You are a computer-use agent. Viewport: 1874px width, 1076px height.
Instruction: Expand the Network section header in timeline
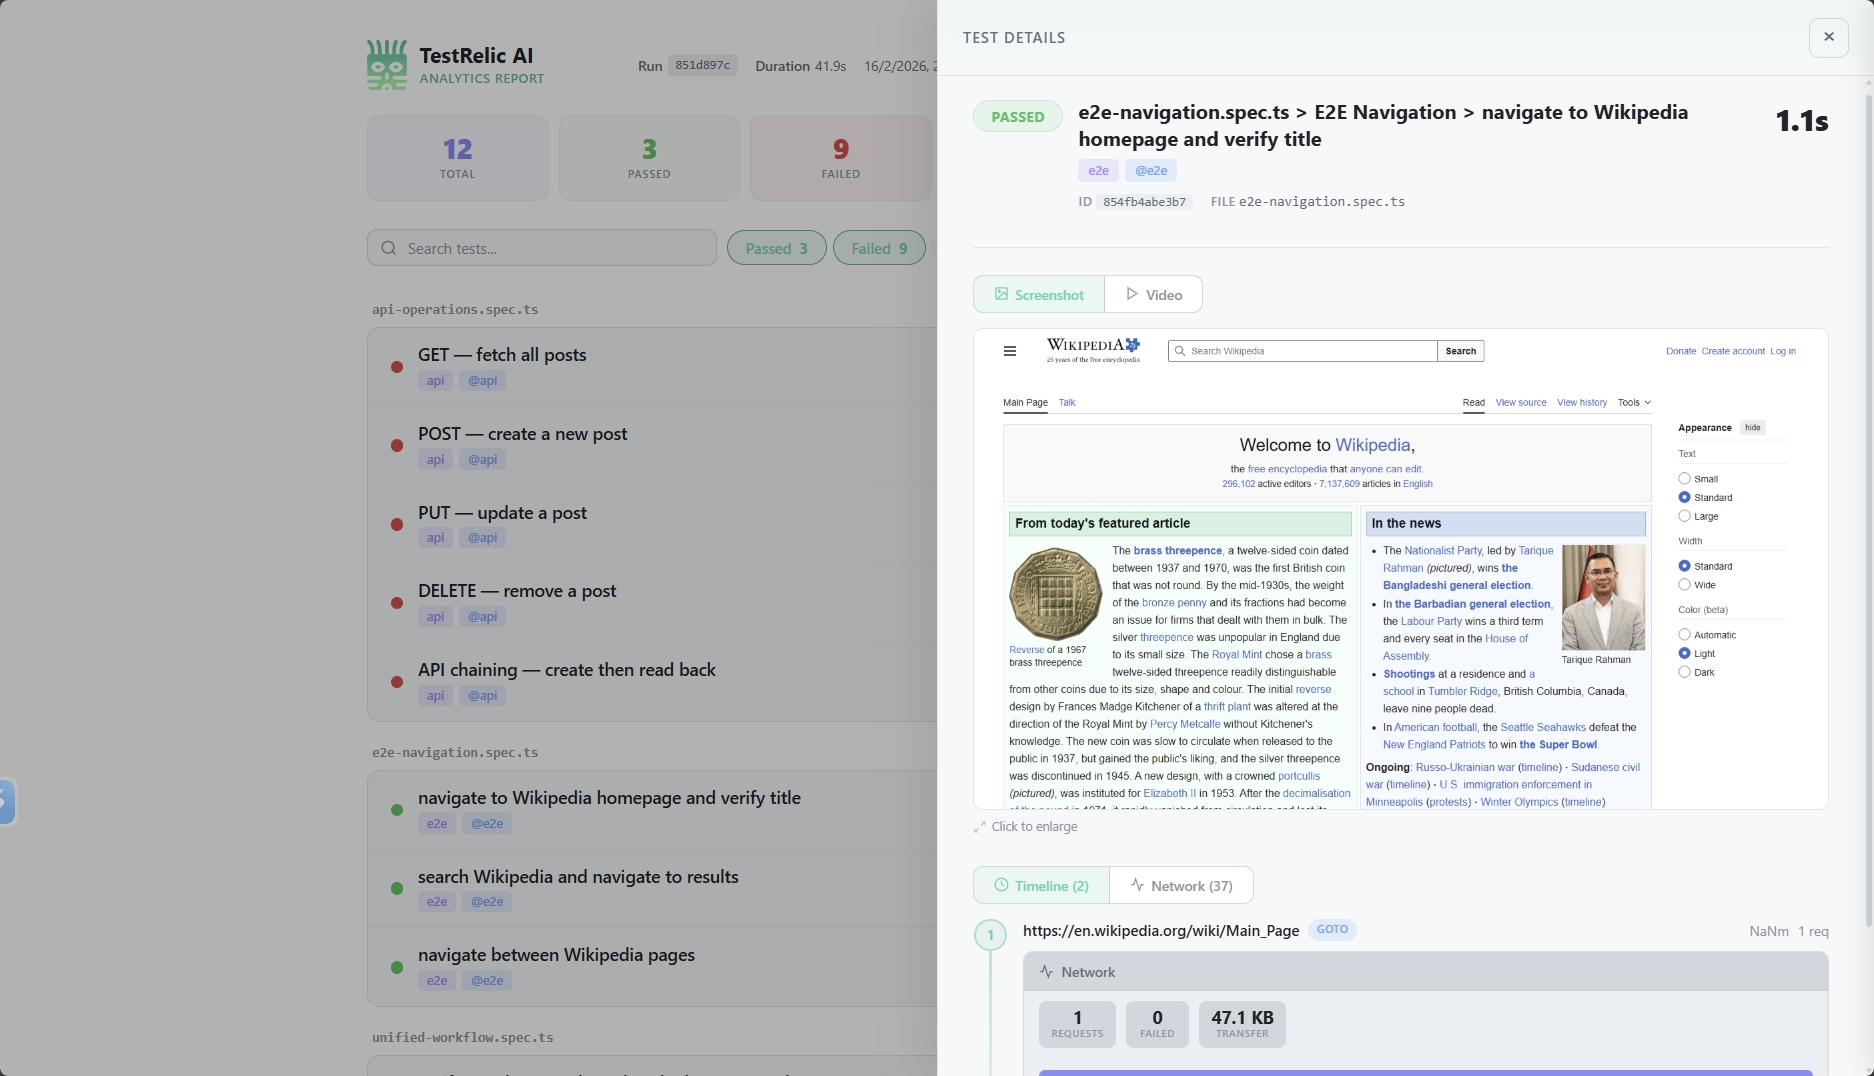pos(1425,971)
